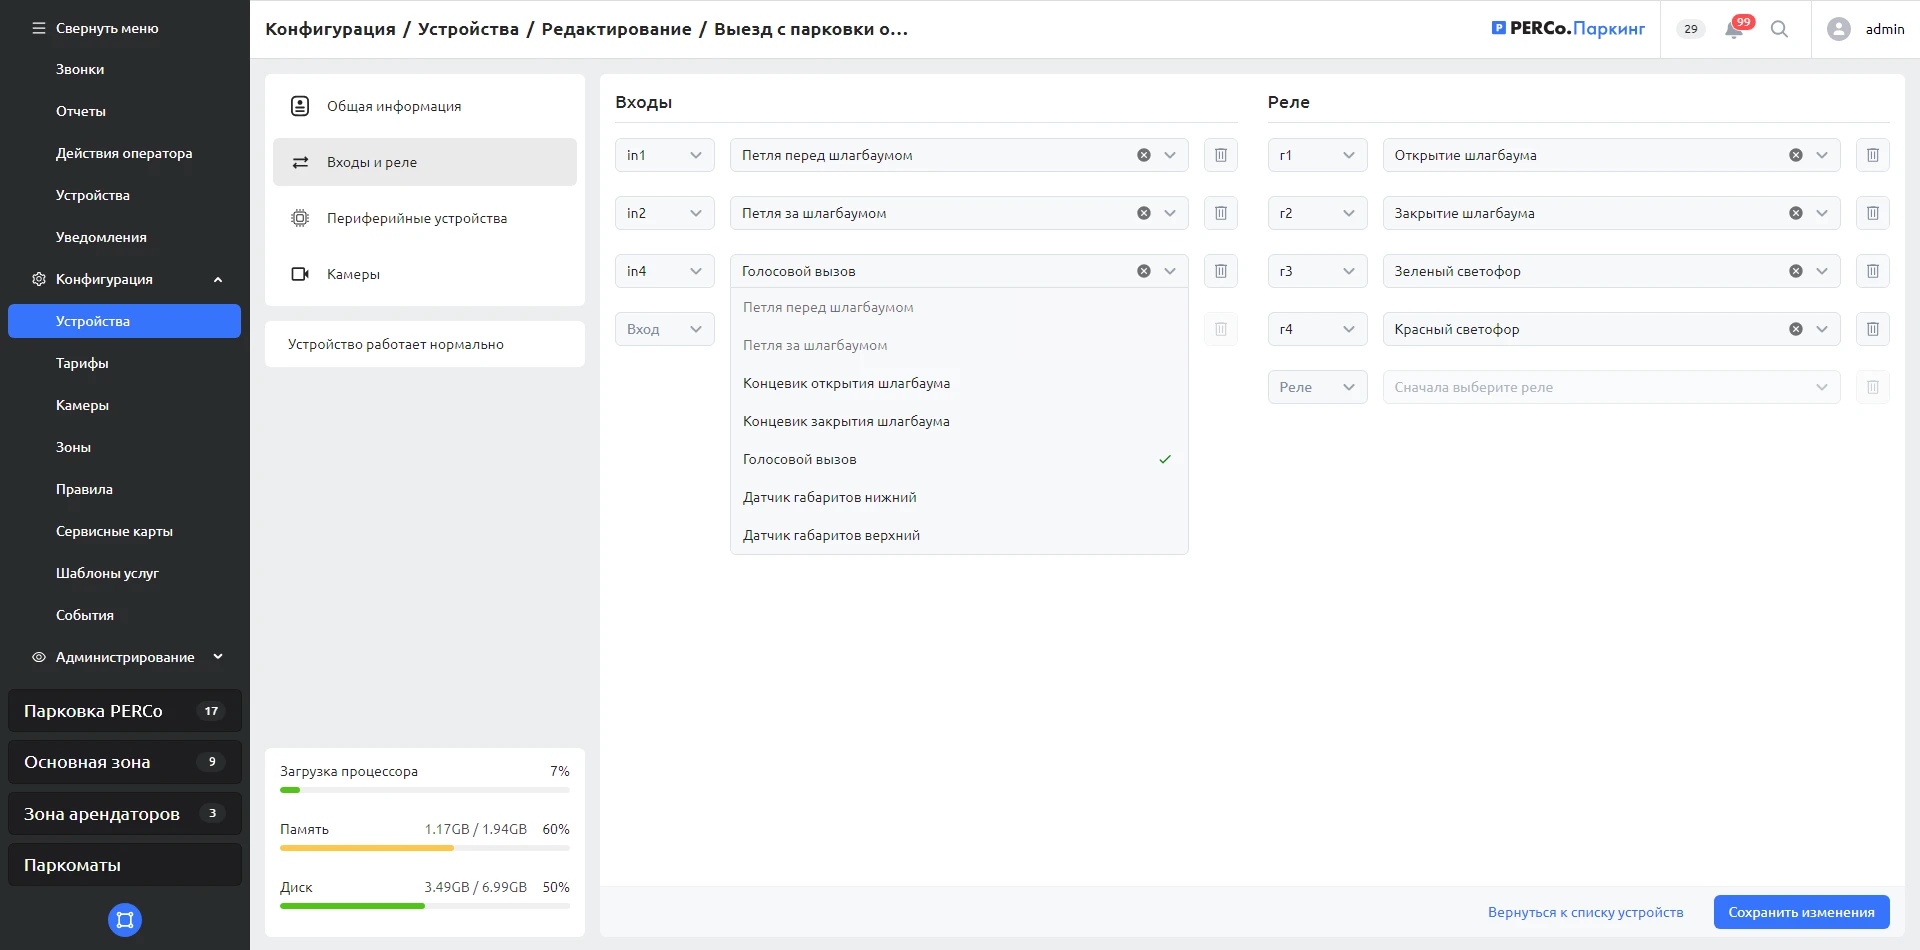The width and height of the screenshot is (1920, 950).
Task: Open the notifications bell icon
Action: pos(1734,30)
